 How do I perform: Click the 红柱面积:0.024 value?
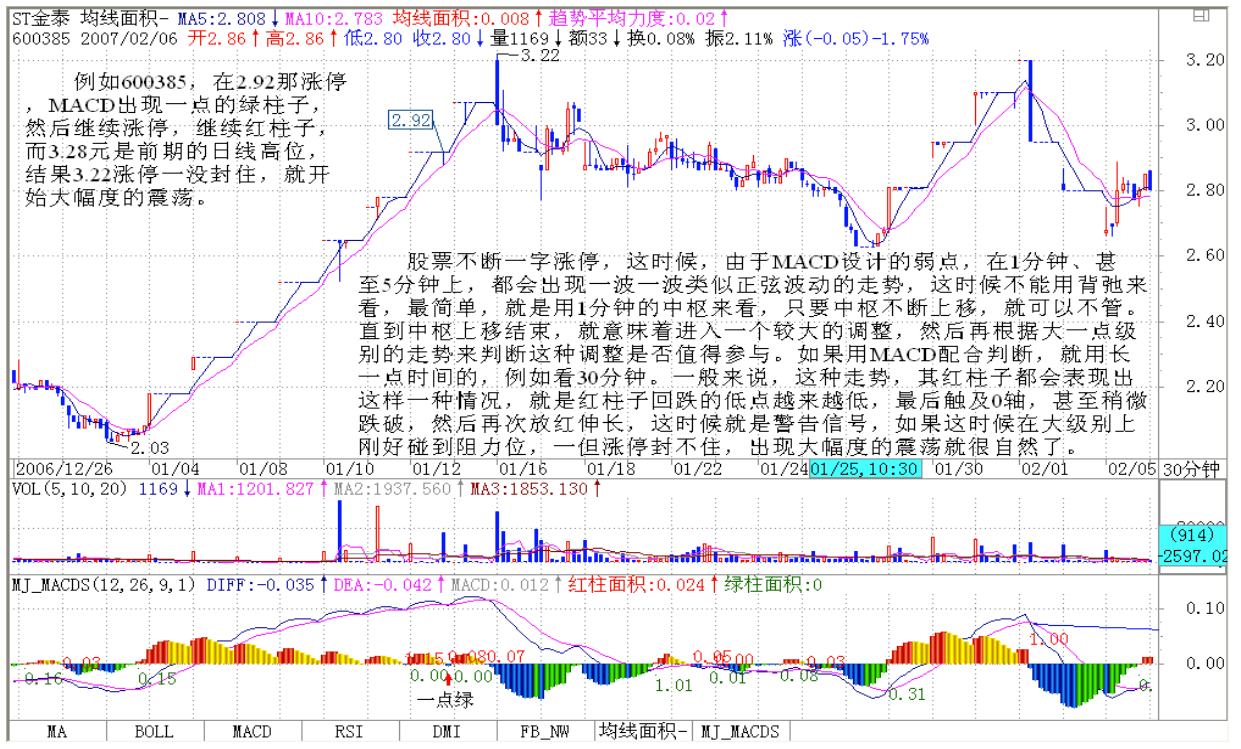tap(638, 585)
